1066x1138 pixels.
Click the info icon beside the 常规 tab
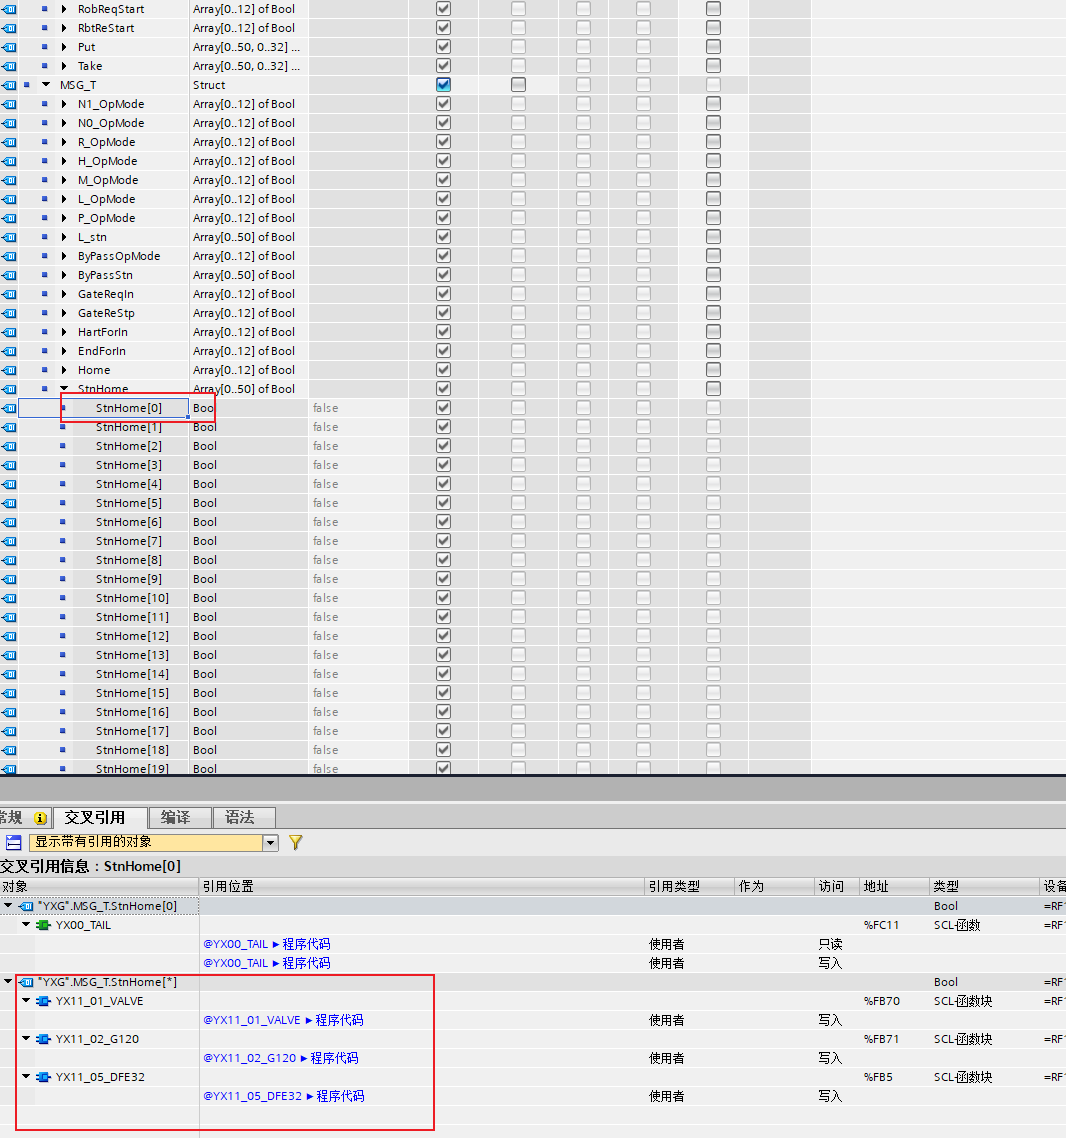40,818
